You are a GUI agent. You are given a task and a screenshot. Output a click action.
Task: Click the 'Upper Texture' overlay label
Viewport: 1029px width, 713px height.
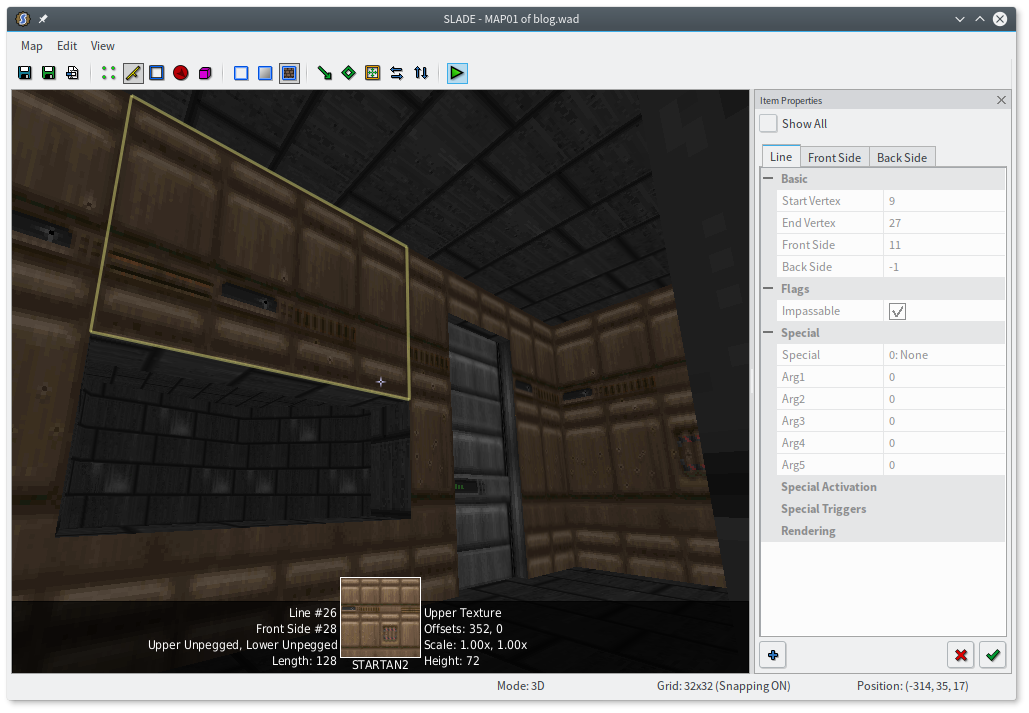463,613
